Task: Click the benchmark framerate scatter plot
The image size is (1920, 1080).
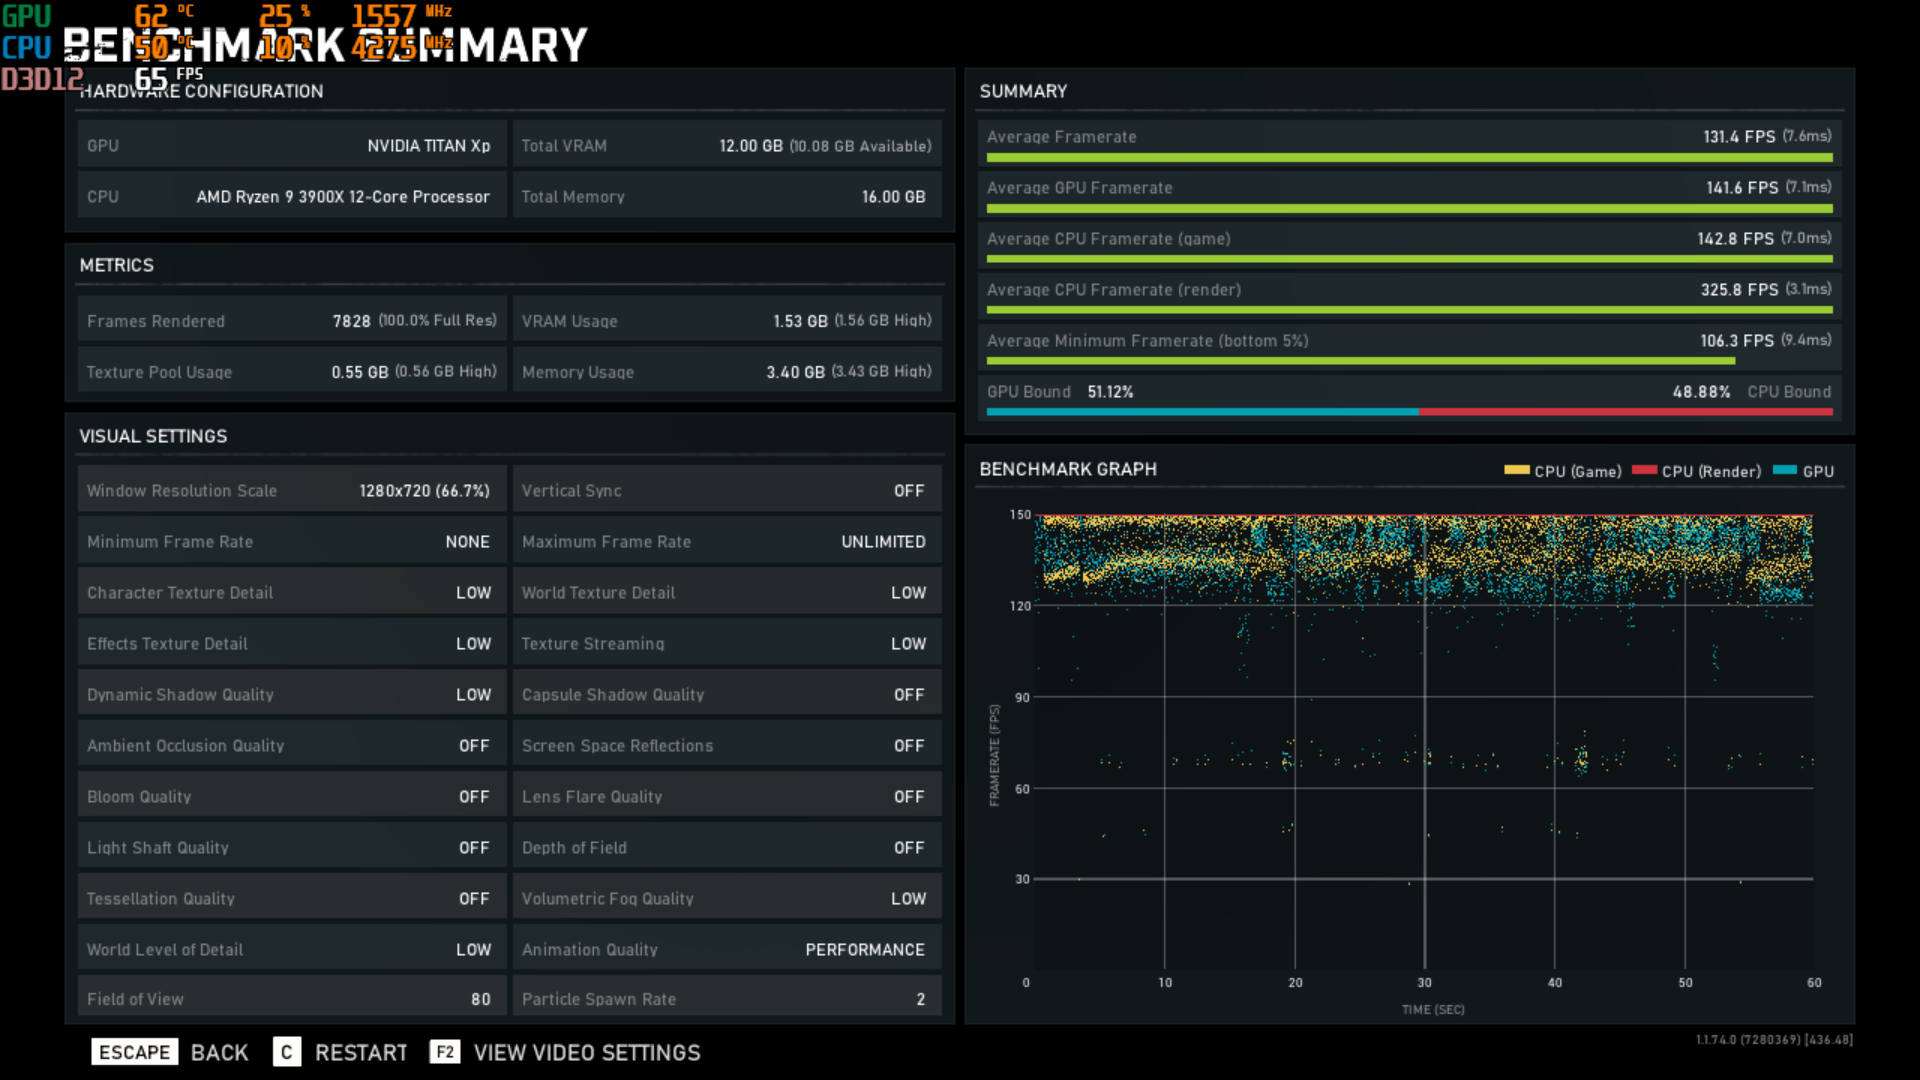Action: [1424, 742]
